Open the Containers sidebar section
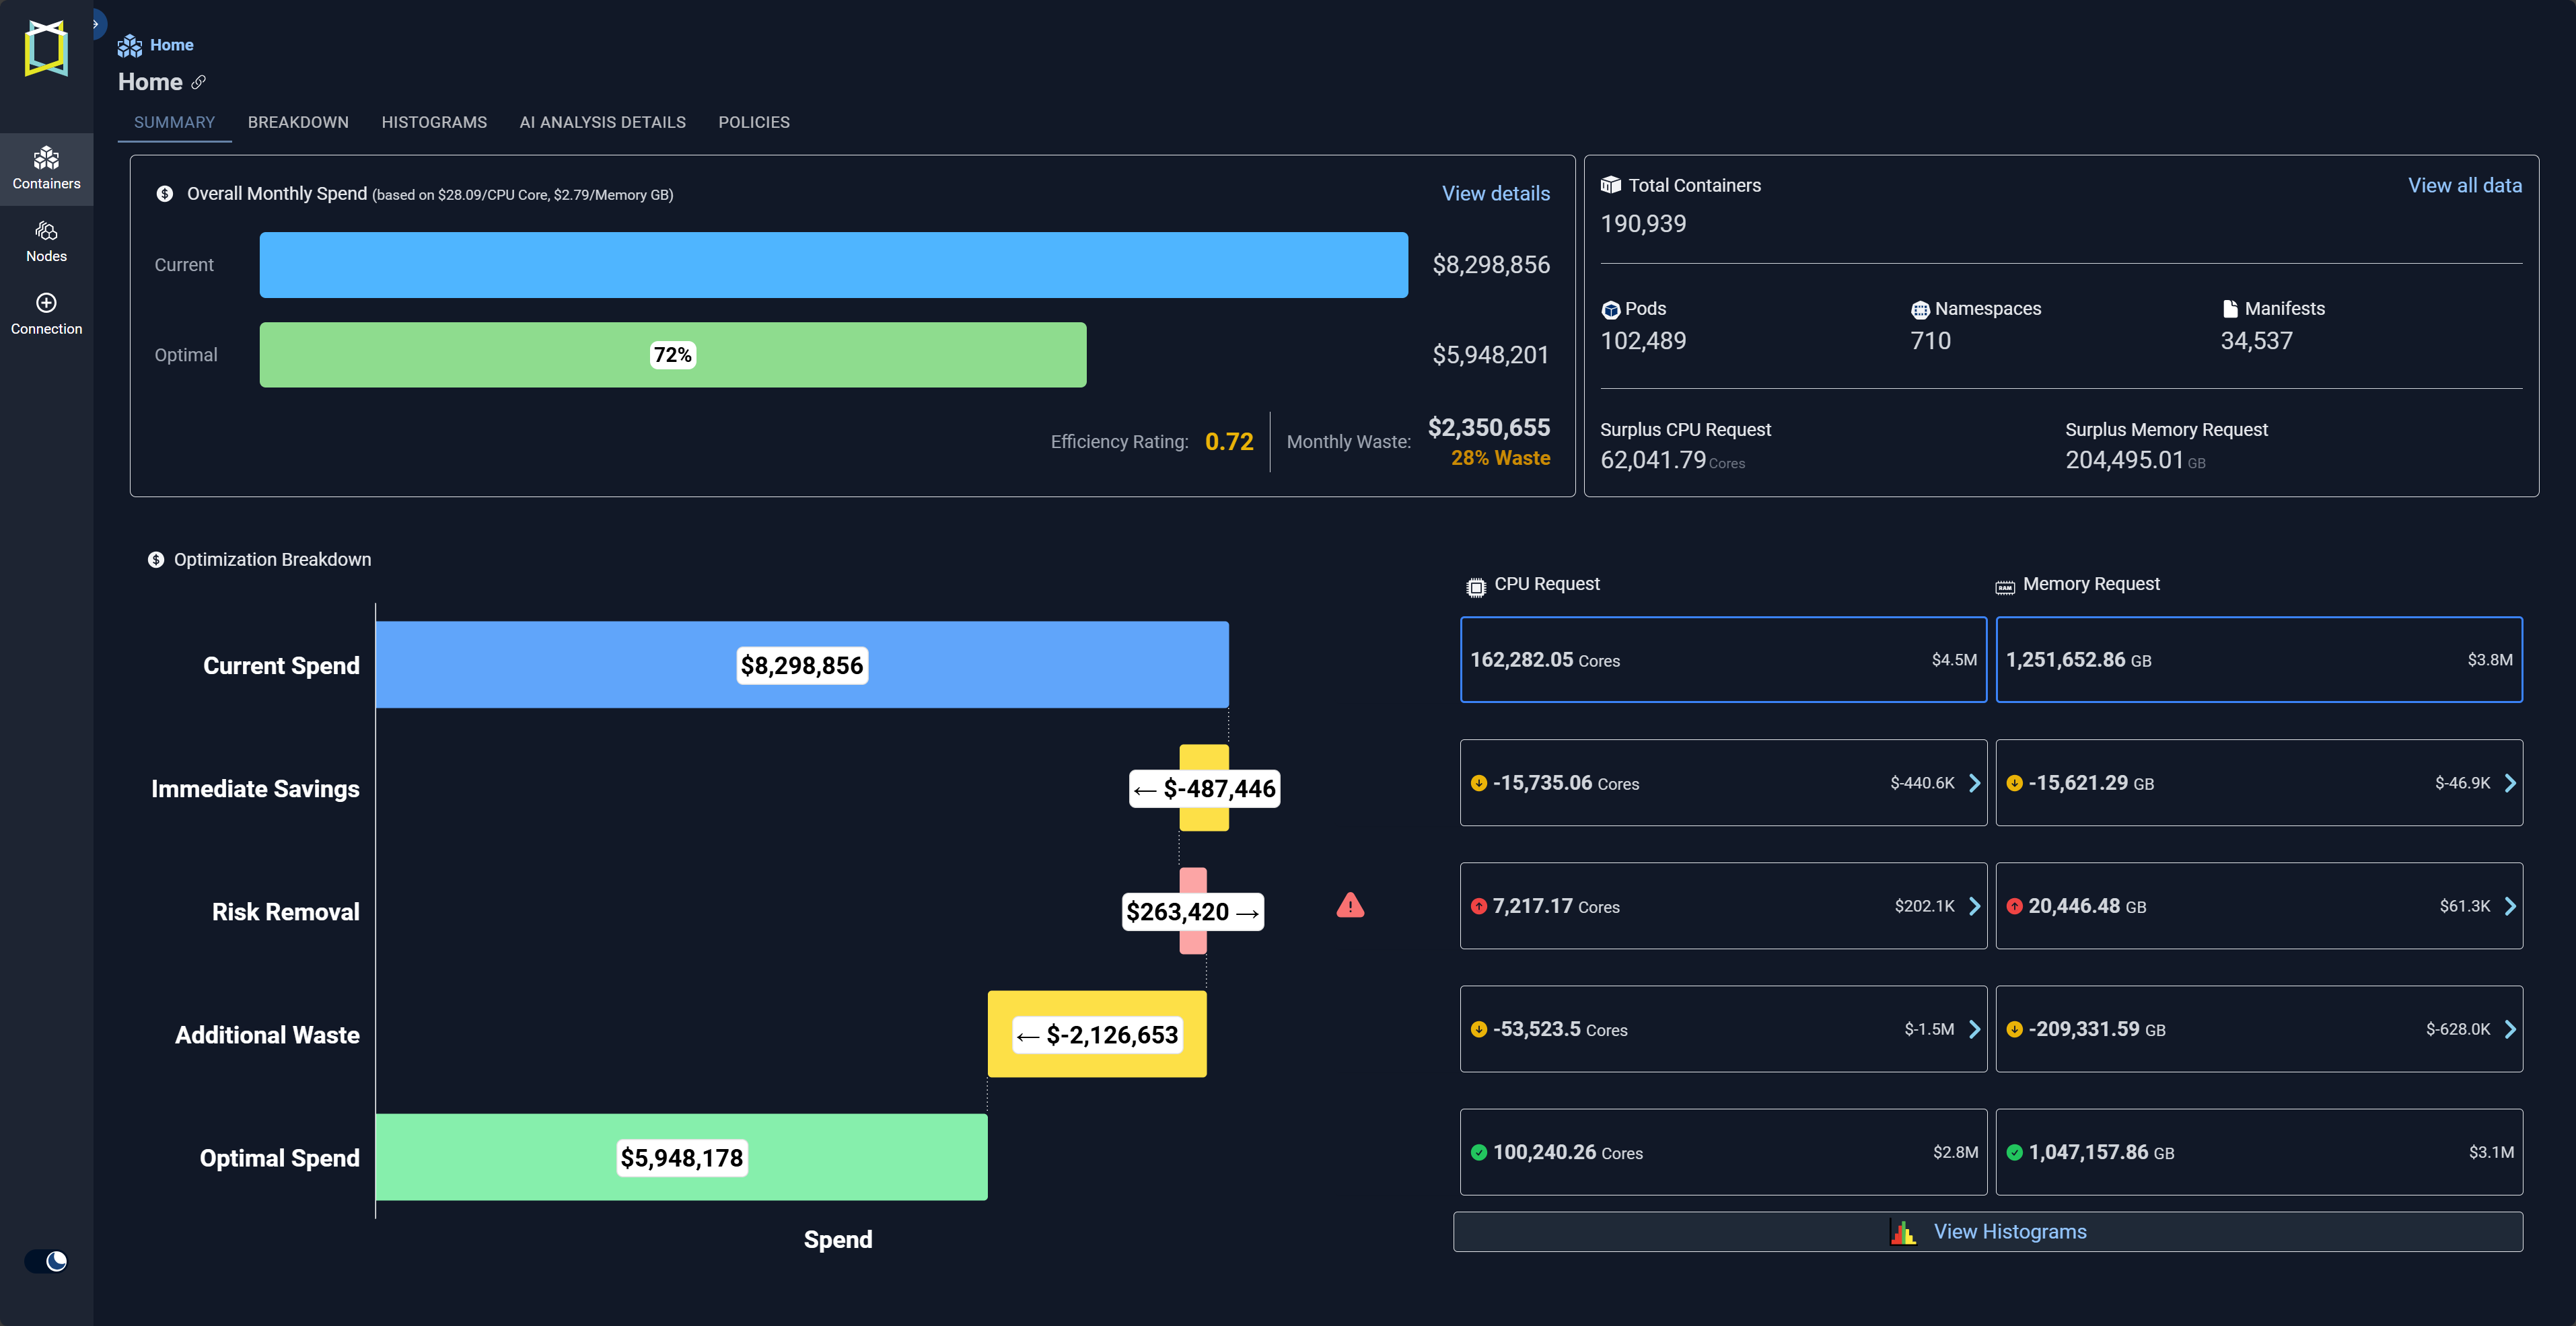2576x1326 pixels. [46, 168]
